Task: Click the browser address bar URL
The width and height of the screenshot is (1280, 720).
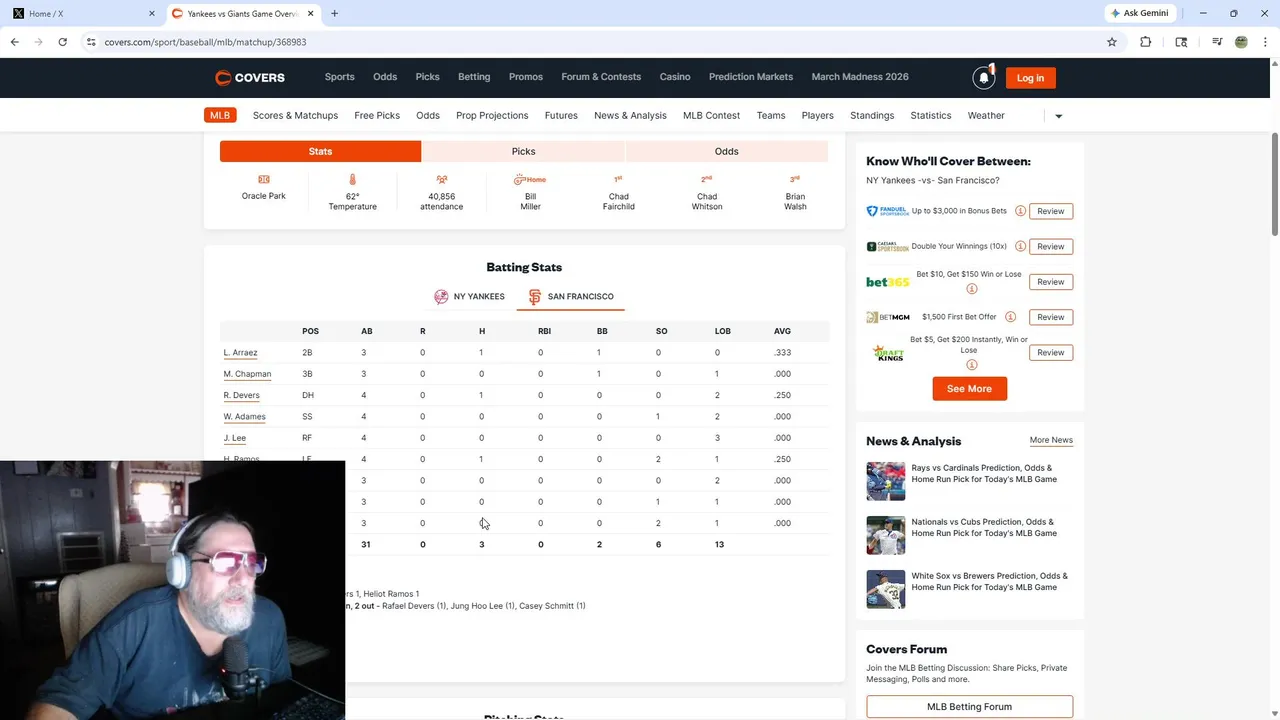Action: pos(205,42)
